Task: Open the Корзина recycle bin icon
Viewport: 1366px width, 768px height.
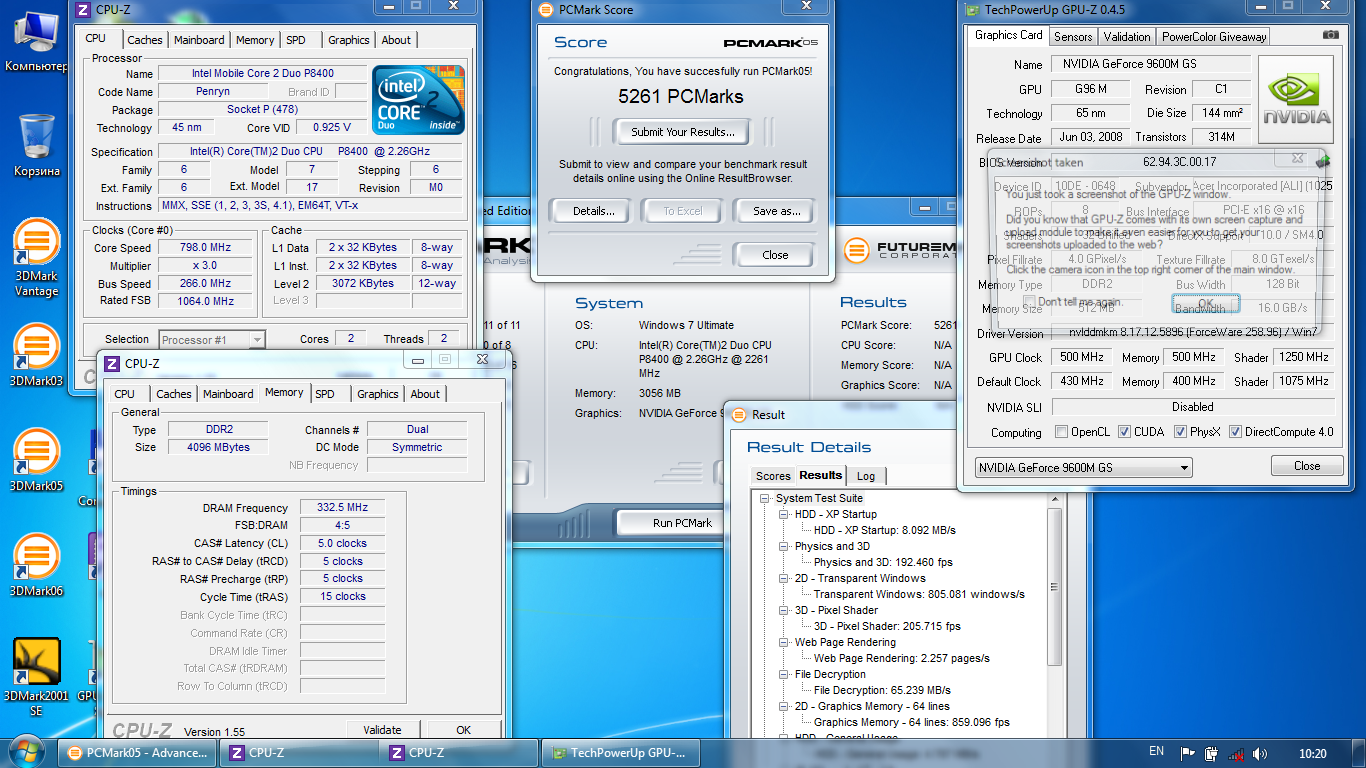Action: point(37,145)
